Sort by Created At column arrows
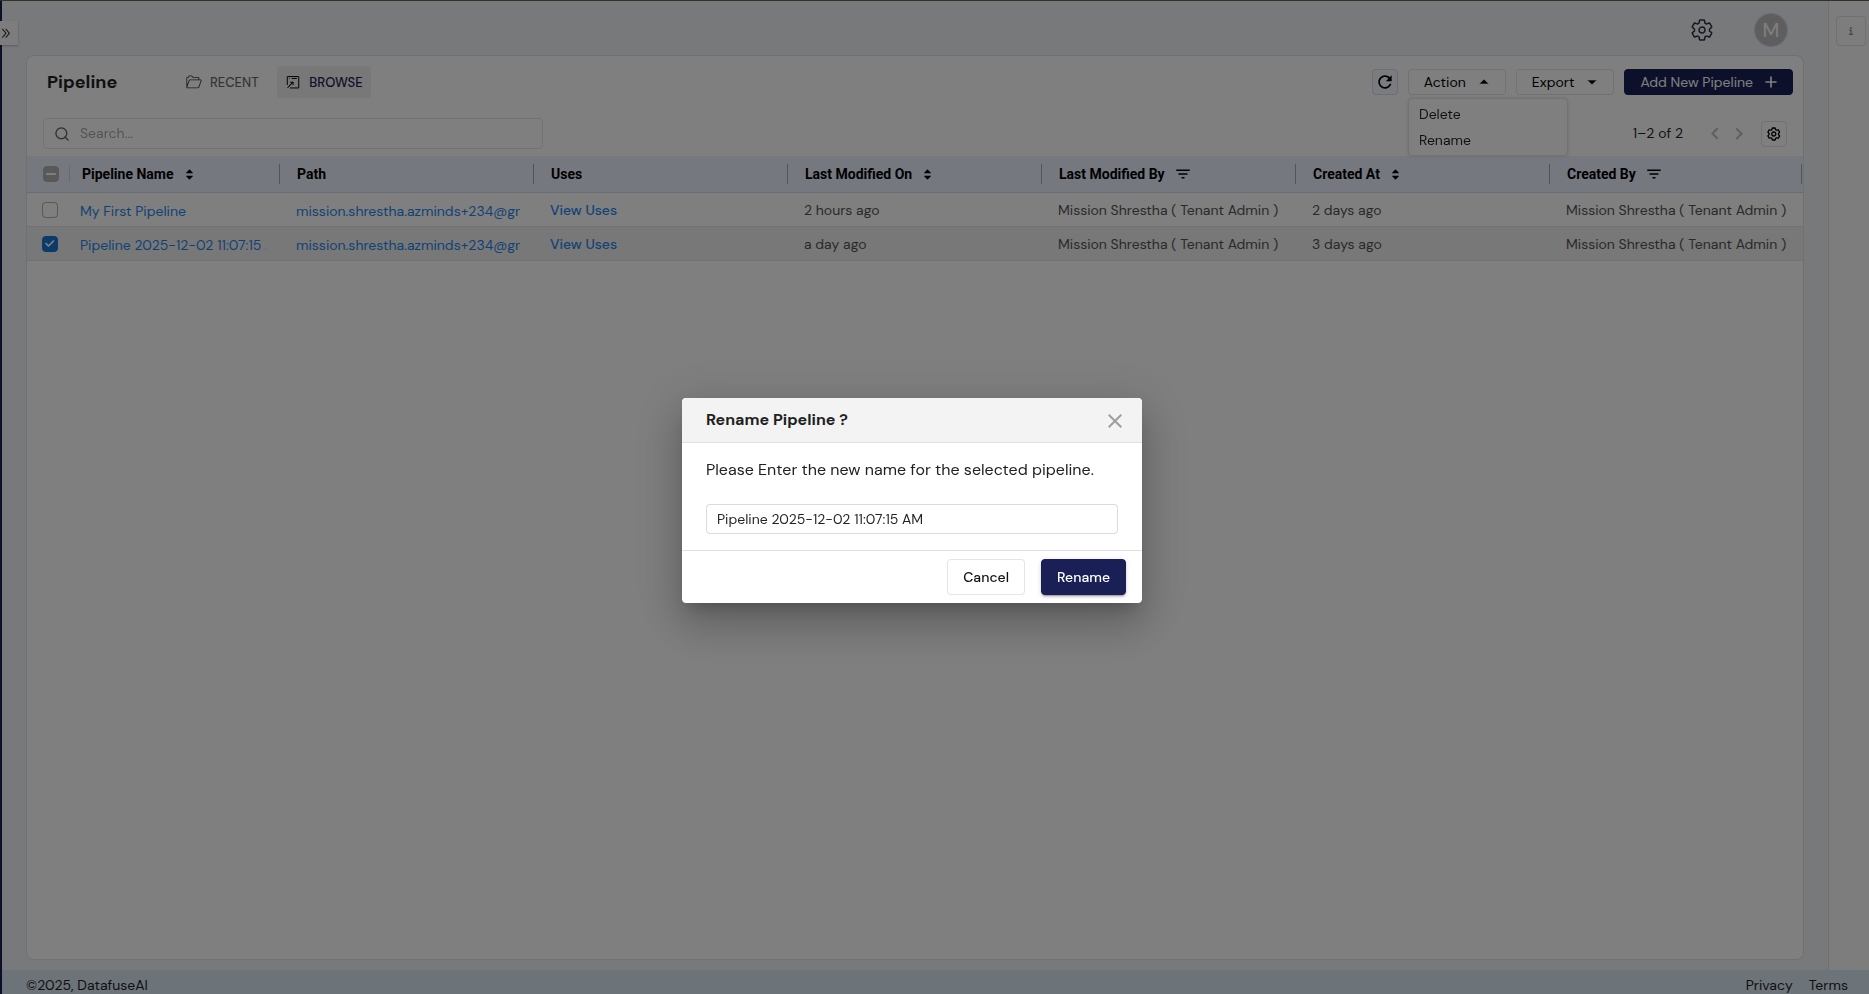The image size is (1869, 994). point(1395,174)
